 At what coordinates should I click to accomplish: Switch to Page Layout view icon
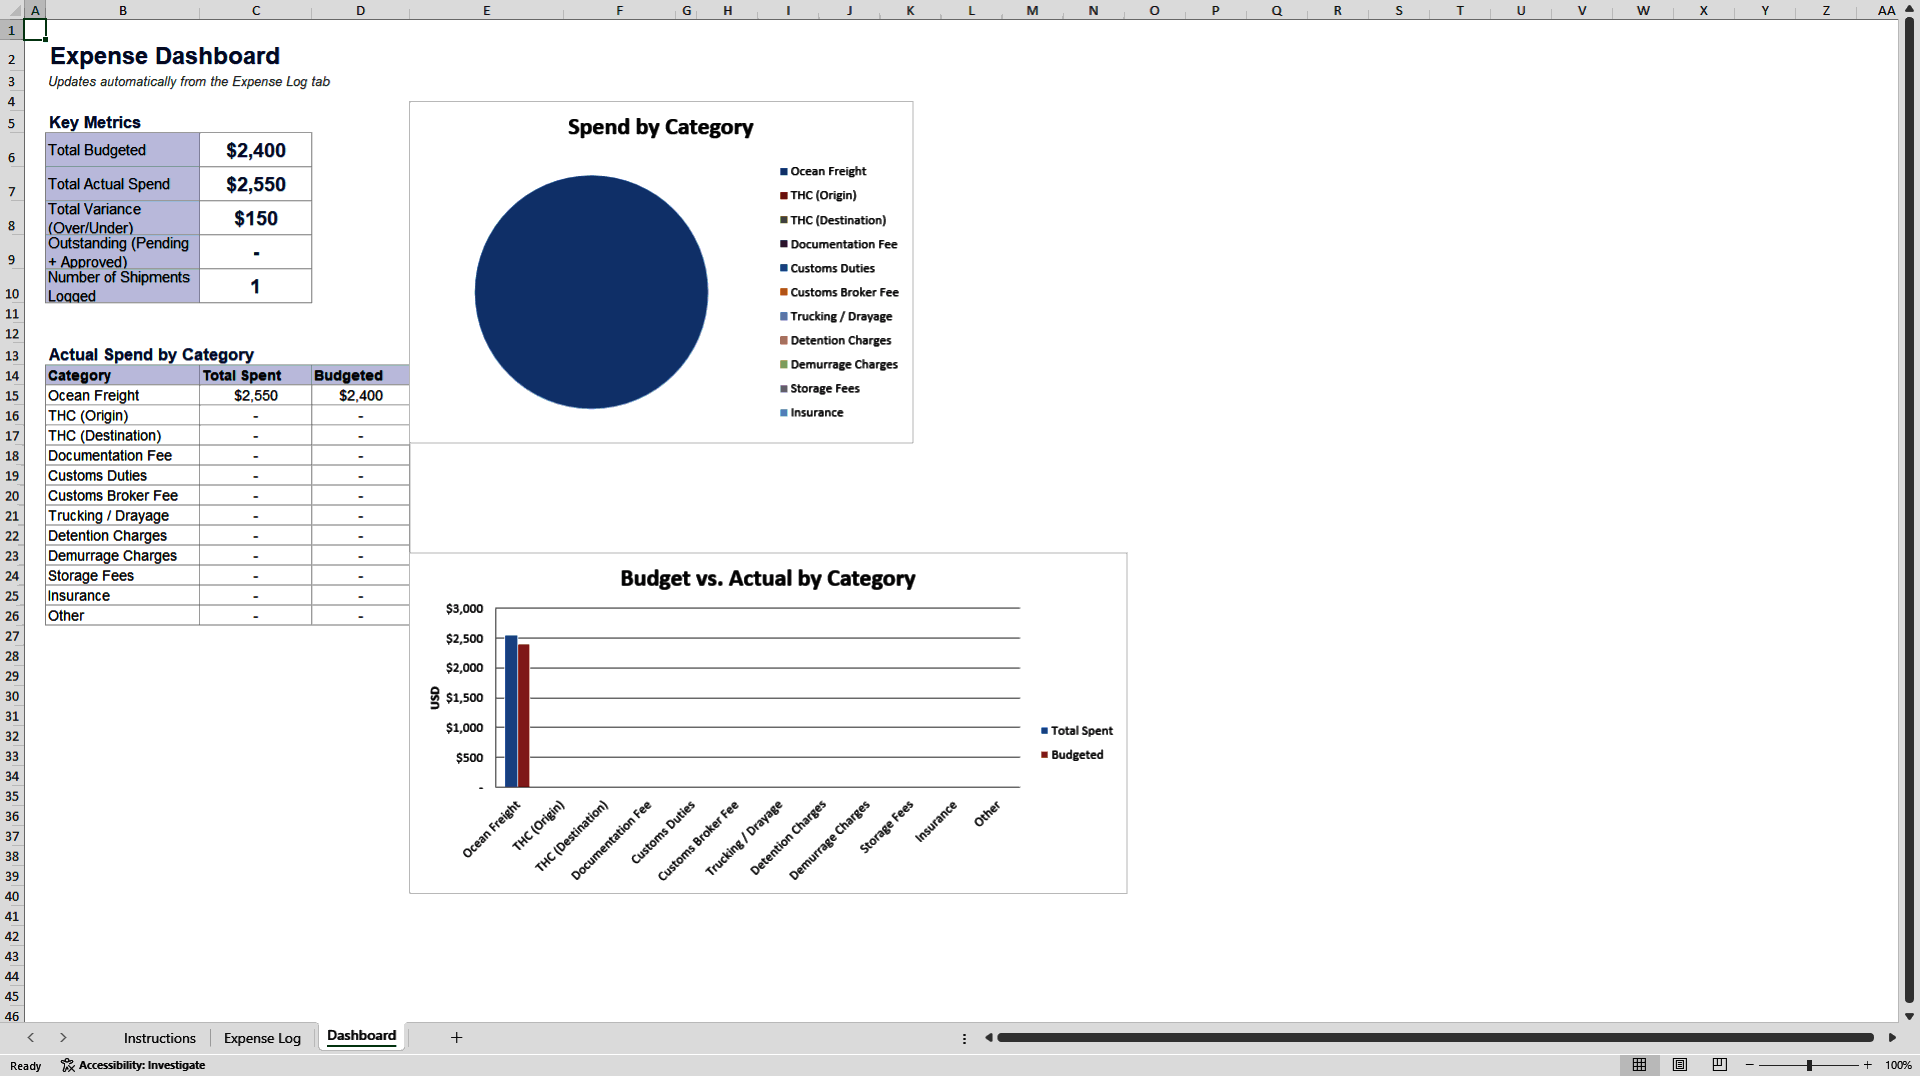pyautogui.click(x=1680, y=1065)
